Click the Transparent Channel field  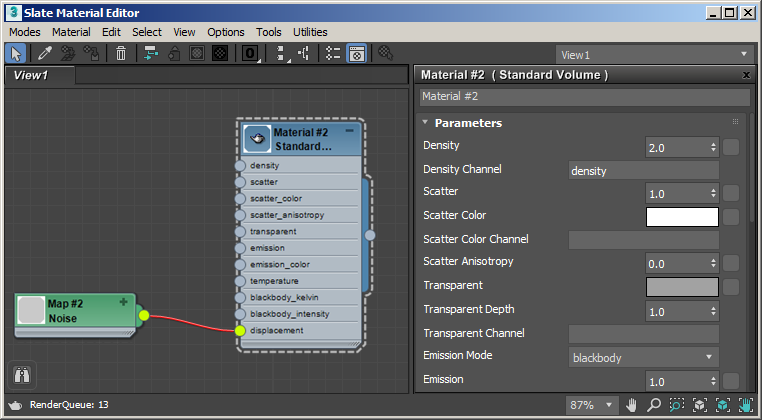click(643, 334)
